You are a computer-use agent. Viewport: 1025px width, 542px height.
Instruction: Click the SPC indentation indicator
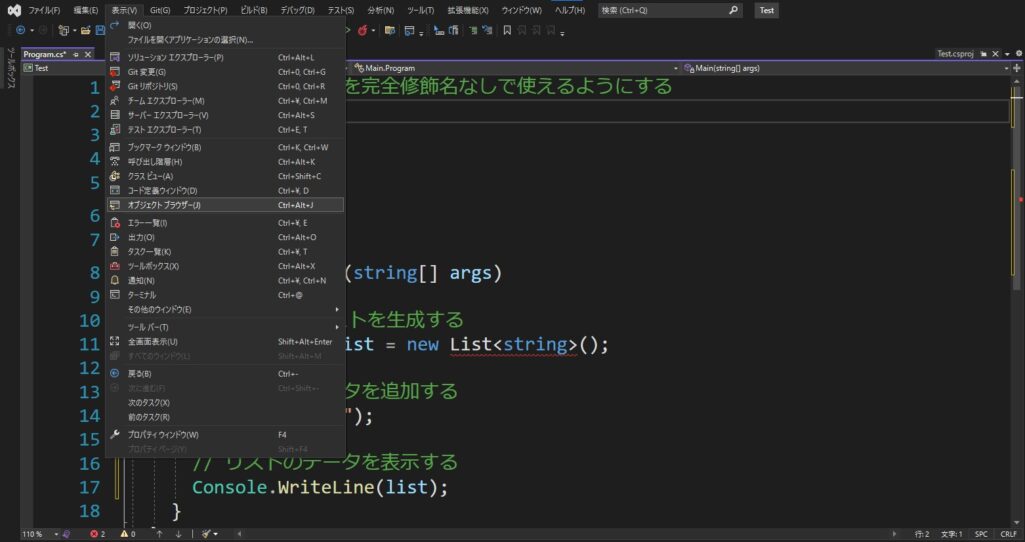[981, 534]
